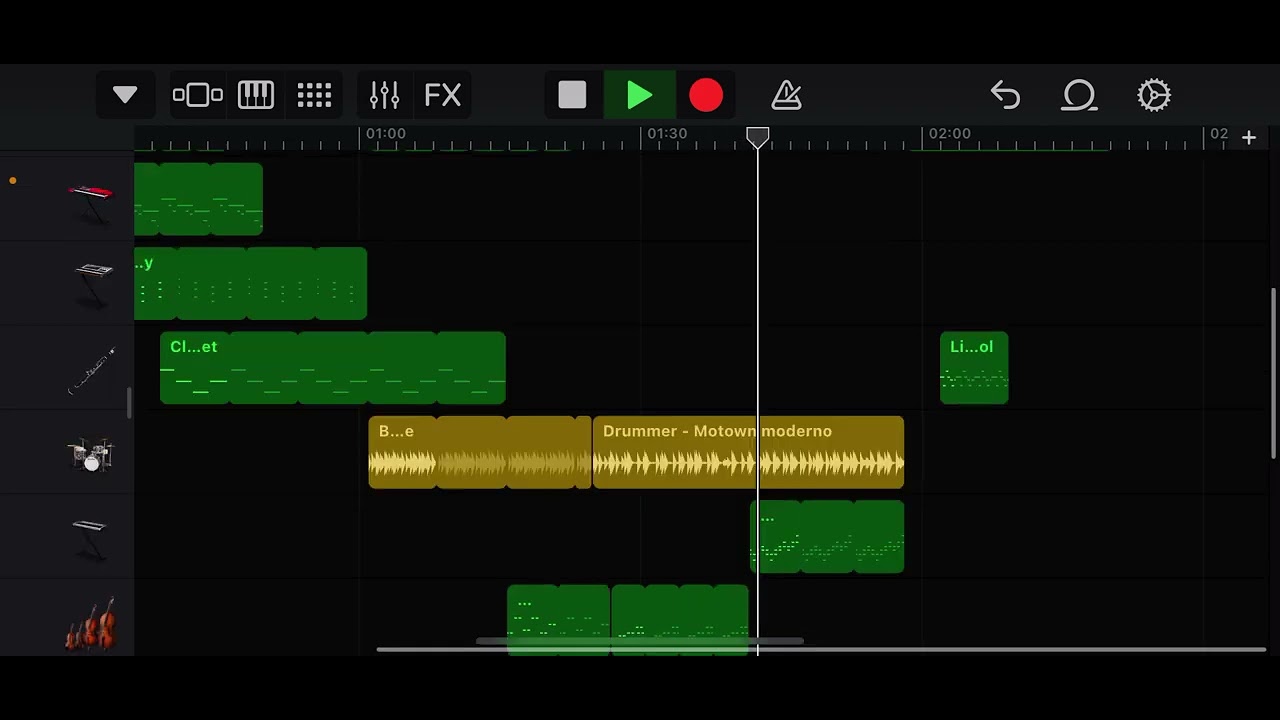Image resolution: width=1280 pixels, height=720 pixels.
Task: Click the 01:00 mark on the ruler
Action: (386, 133)
